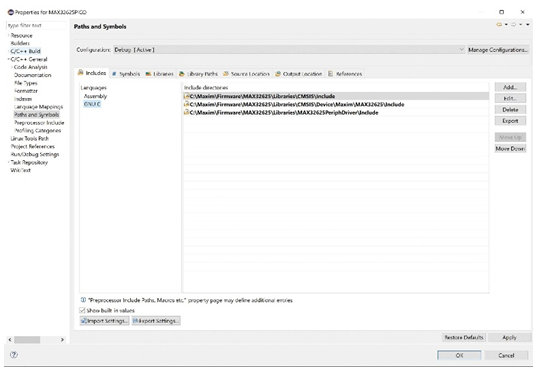This screenshot has width=539, height=370.
Task: Switch to the Libraries tab
Action: 160,74
